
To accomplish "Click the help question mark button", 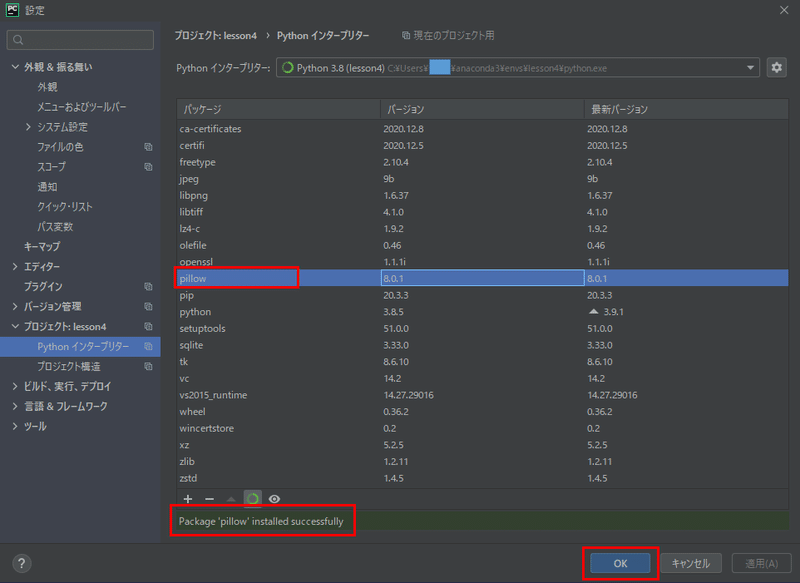I will click(x=21, y=563).
